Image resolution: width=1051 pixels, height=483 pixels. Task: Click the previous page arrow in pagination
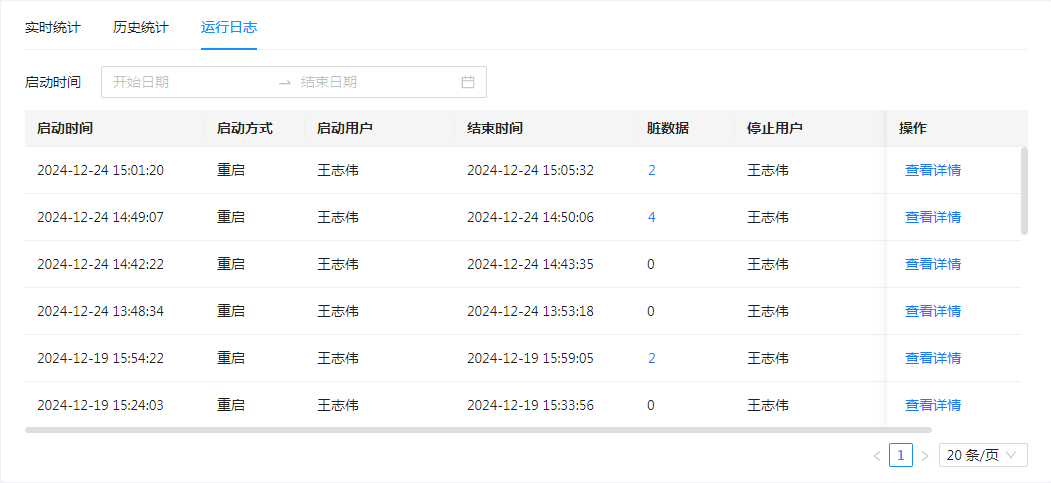(x=876, y=456)
